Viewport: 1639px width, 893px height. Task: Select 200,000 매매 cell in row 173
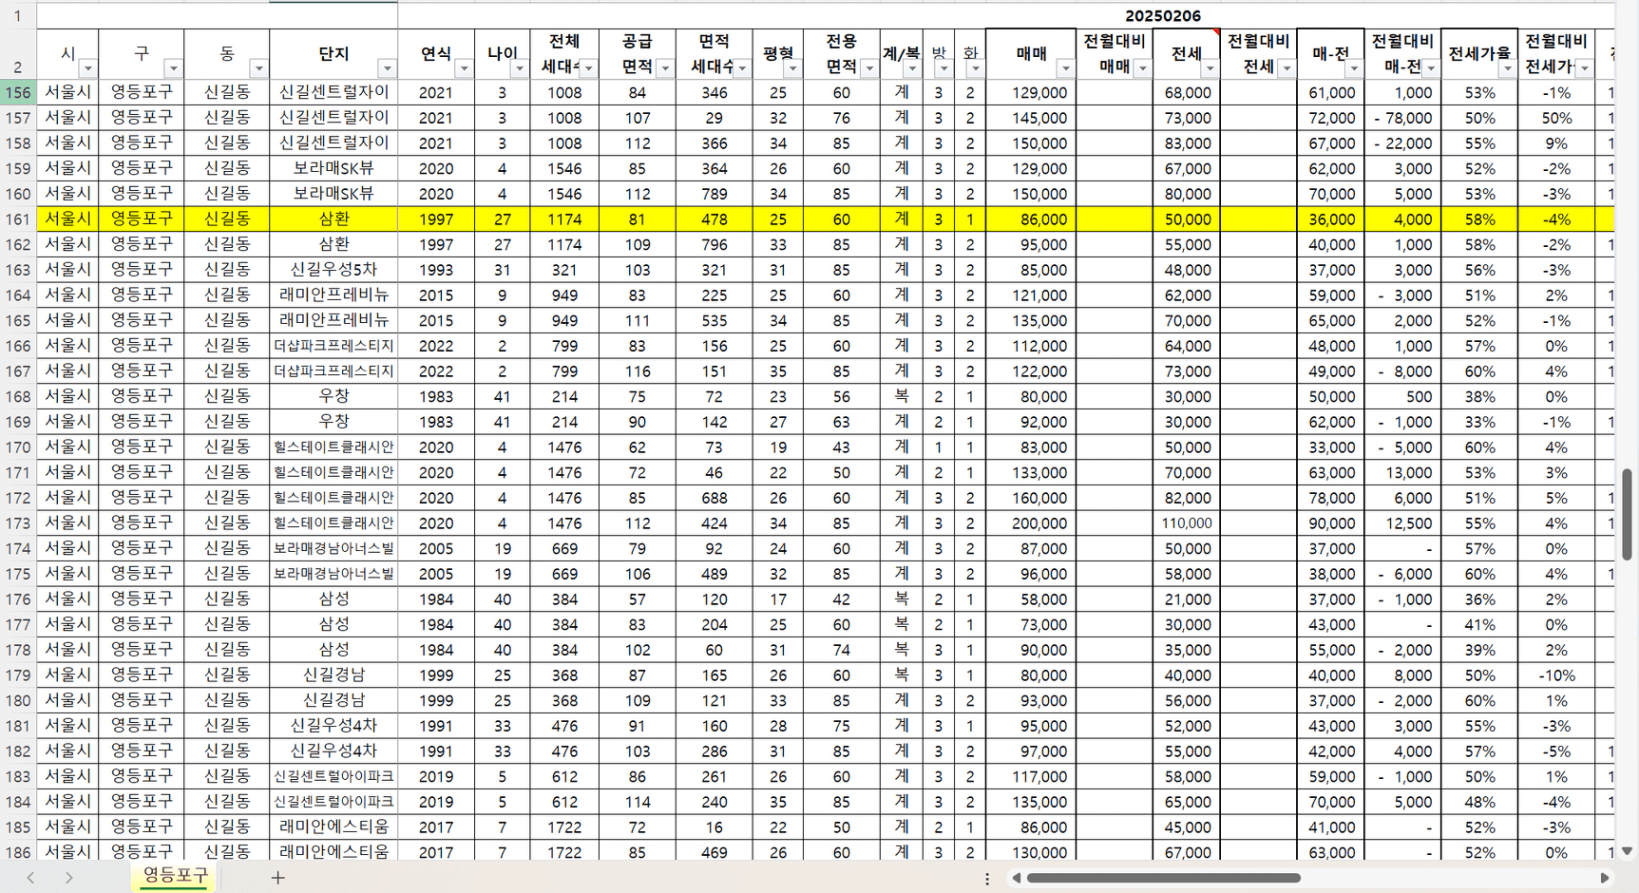(x=1031, y=523)
